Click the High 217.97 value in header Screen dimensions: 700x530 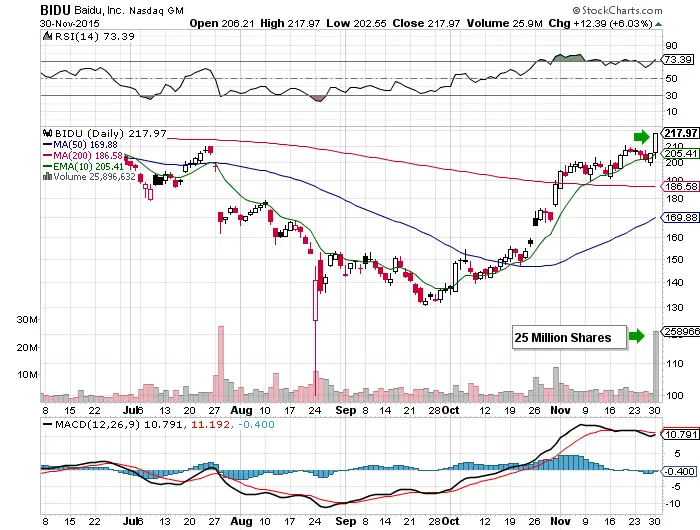pos(290,24)
